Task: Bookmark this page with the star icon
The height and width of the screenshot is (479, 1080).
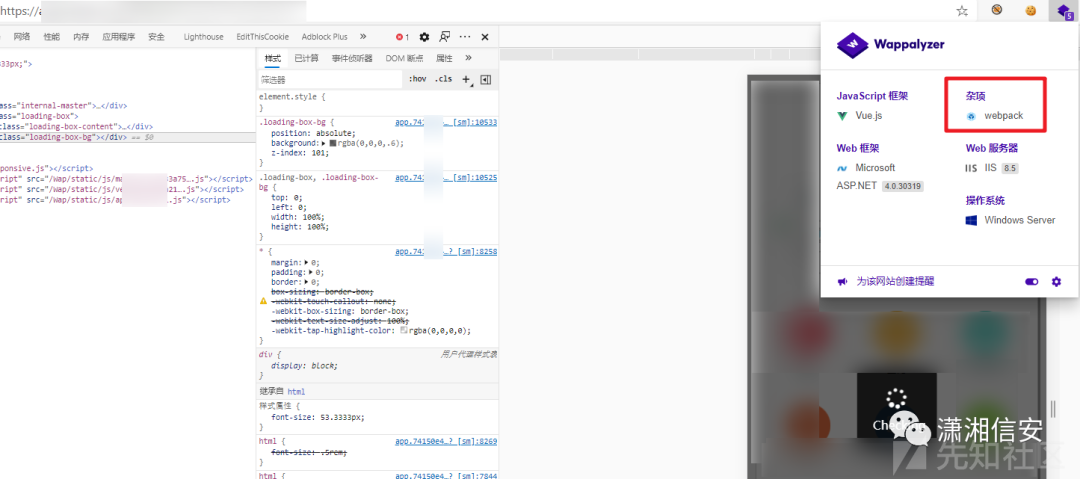Action: pos(962,10)
